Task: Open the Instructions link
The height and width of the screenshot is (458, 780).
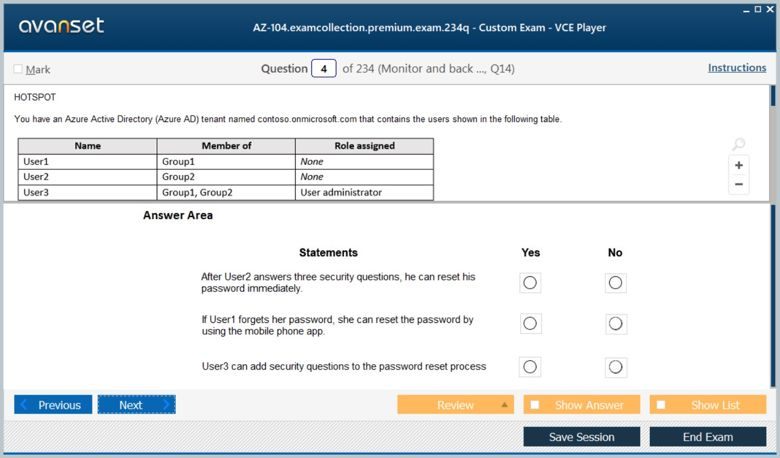Action: pyautogui.click(x=737, y=68)
